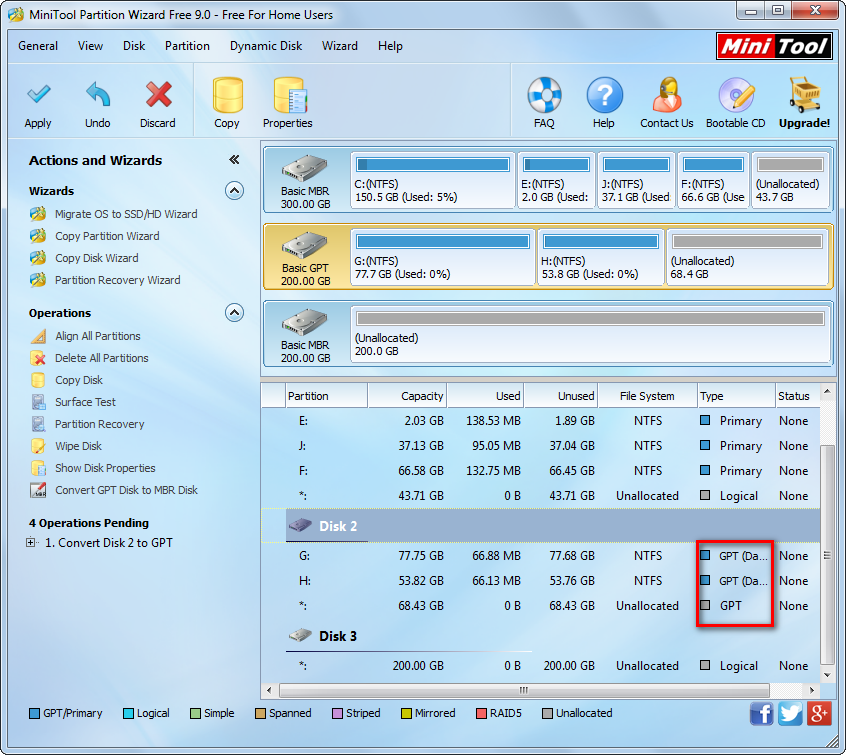846x755 pixels.
Task: Click the Contact Us icon
Action: (x=666, y=97)
